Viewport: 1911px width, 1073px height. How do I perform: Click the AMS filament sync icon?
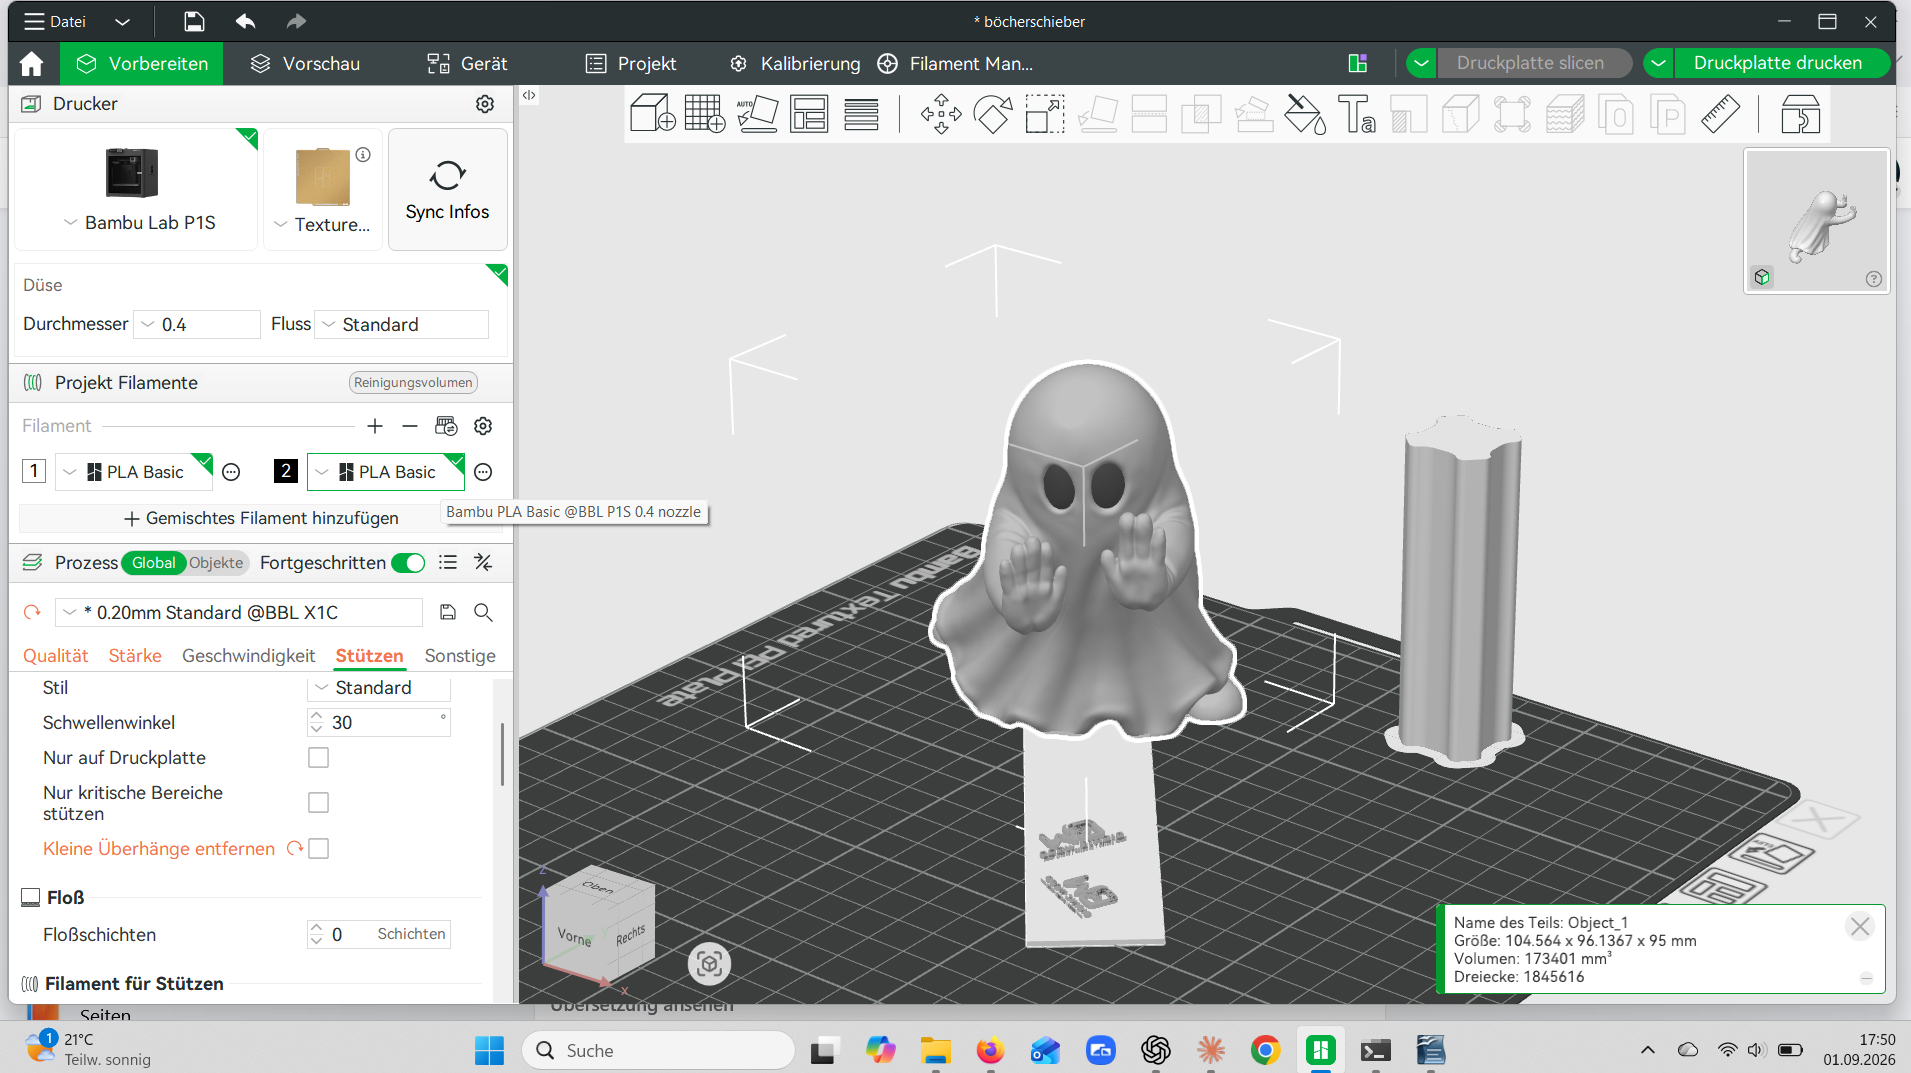pyautogui.click(x=446, y=426)
